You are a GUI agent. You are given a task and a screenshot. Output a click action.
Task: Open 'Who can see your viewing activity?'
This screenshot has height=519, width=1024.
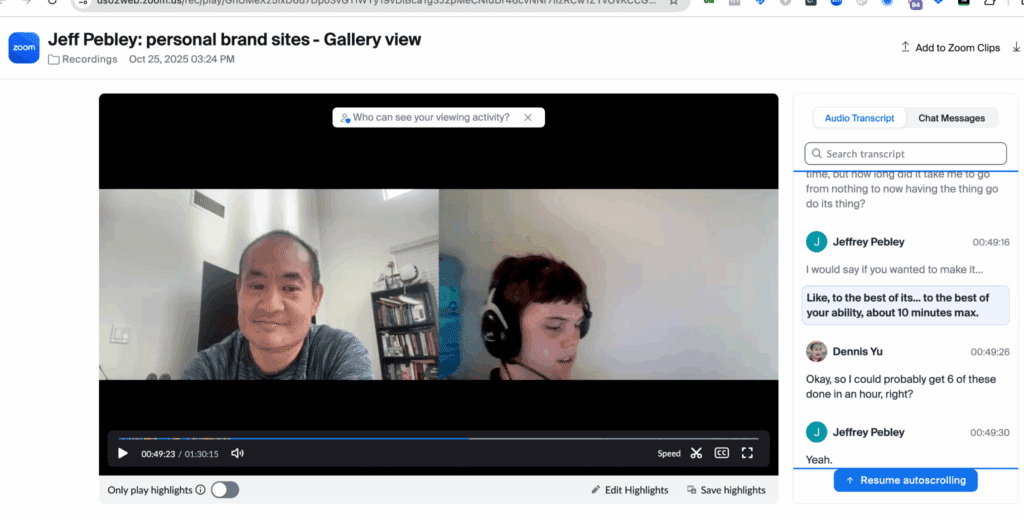point(431,118)
